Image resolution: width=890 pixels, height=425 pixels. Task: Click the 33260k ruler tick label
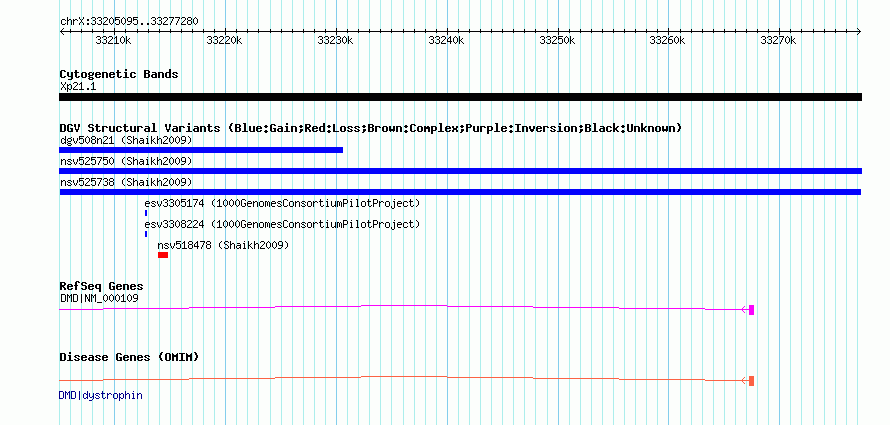pyautogui.click(x=668, y=40)
